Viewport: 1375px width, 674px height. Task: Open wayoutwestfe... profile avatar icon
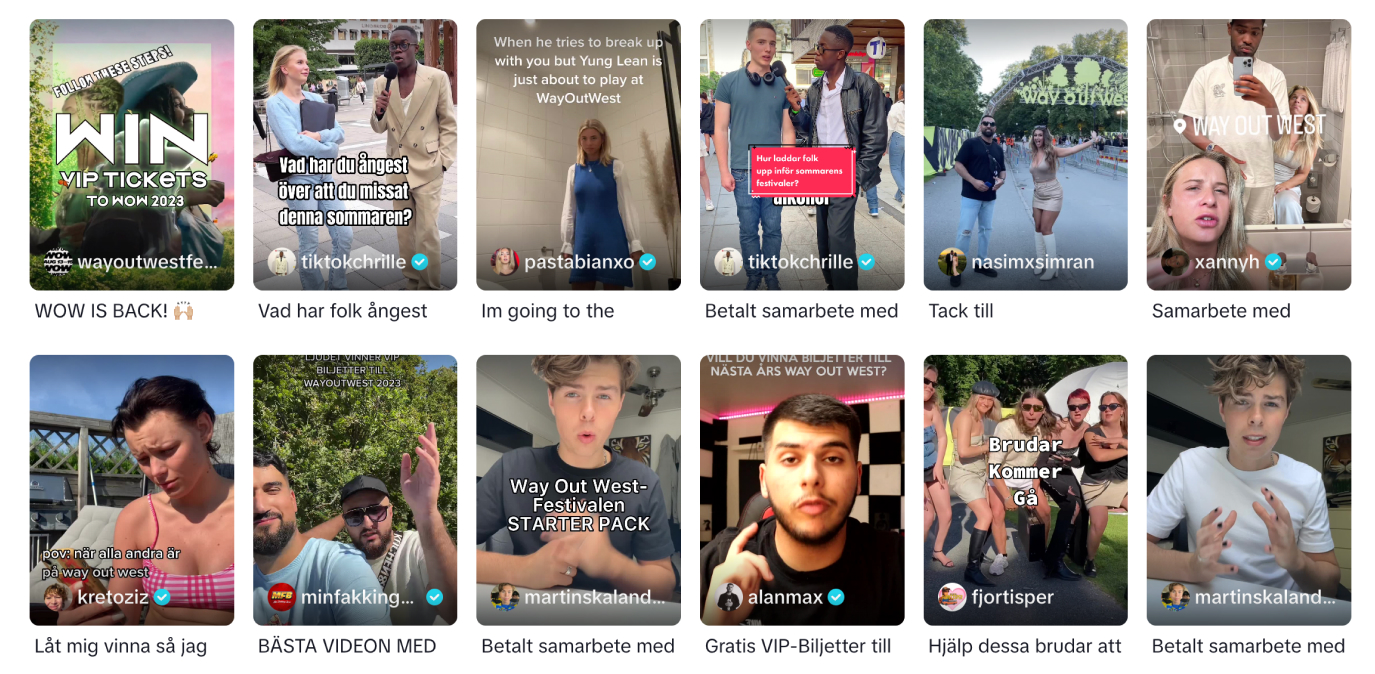58,262
